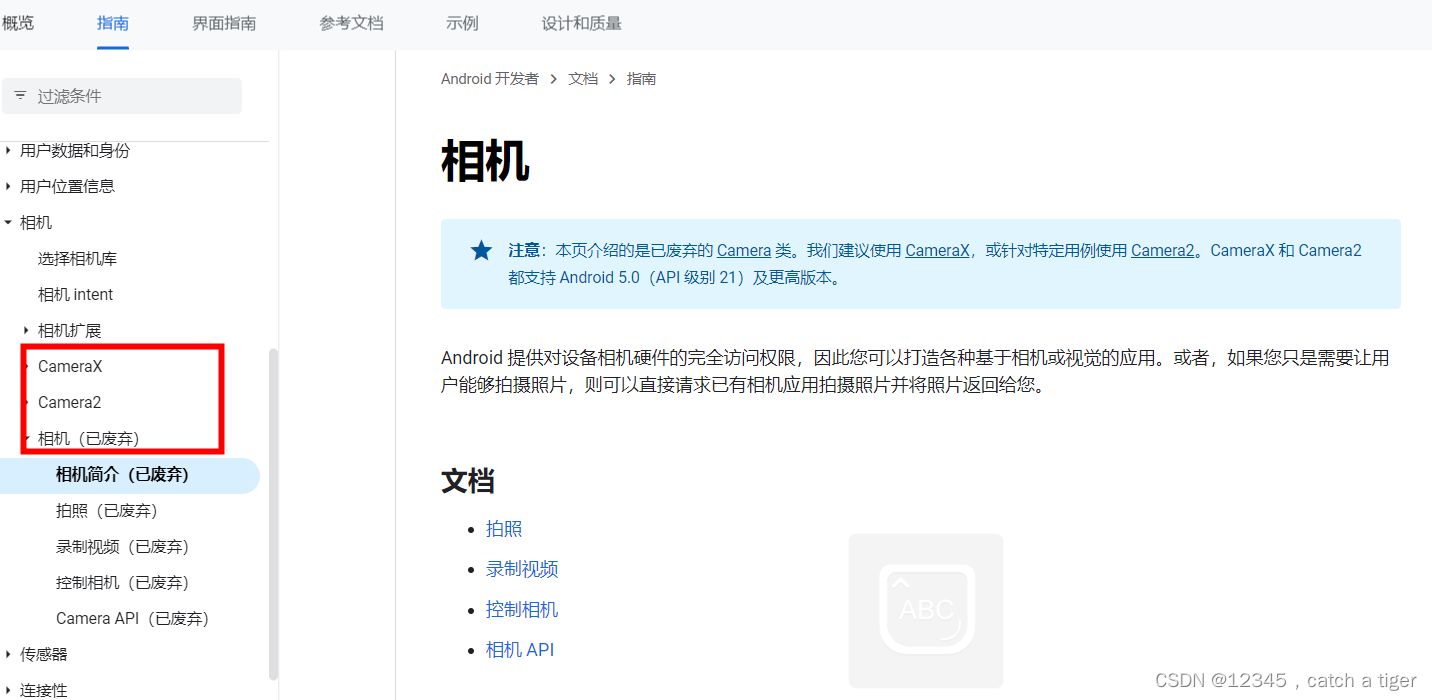Click the 文档 section heading

(468, 481)
